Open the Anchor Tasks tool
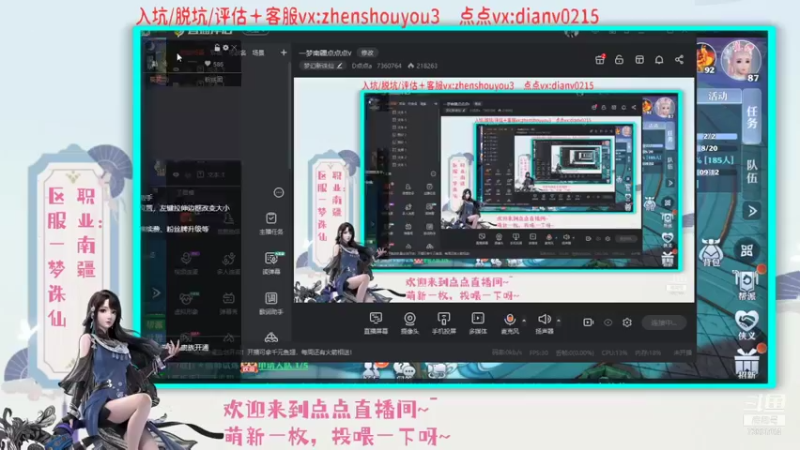Viewport: 800px width, 450px height. (x=271, y=223)
